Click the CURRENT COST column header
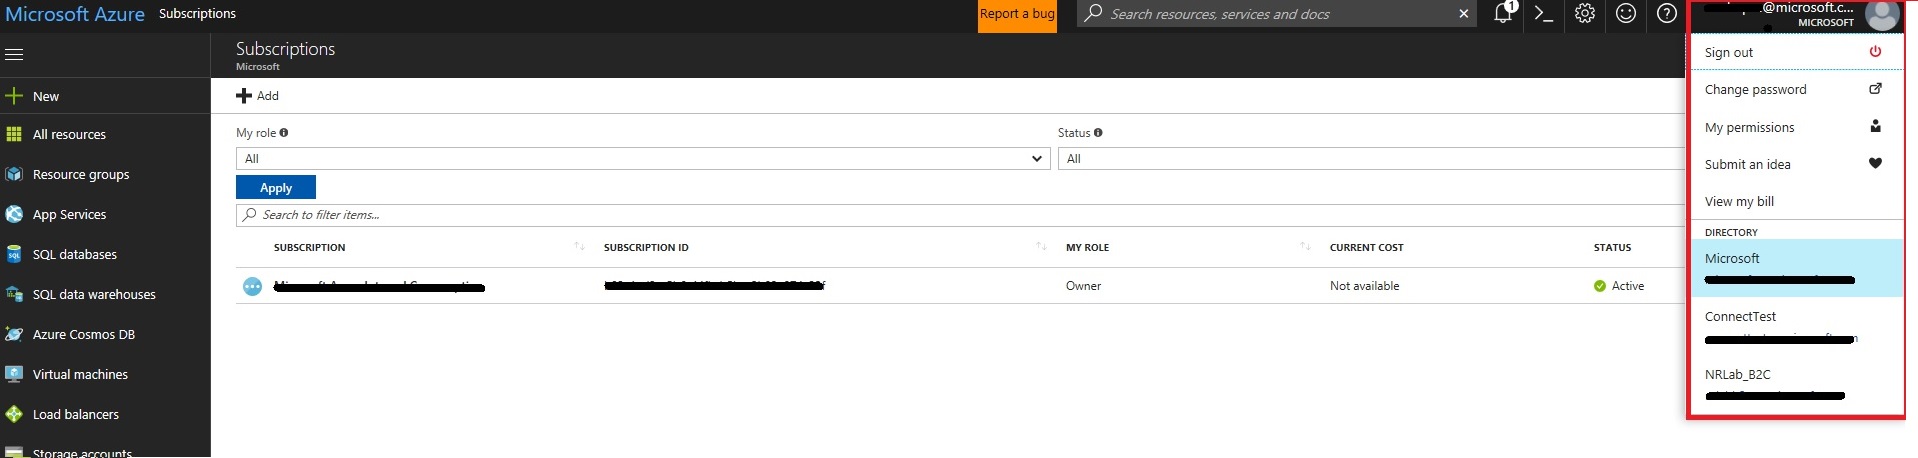 click(x=1366, y=247)
